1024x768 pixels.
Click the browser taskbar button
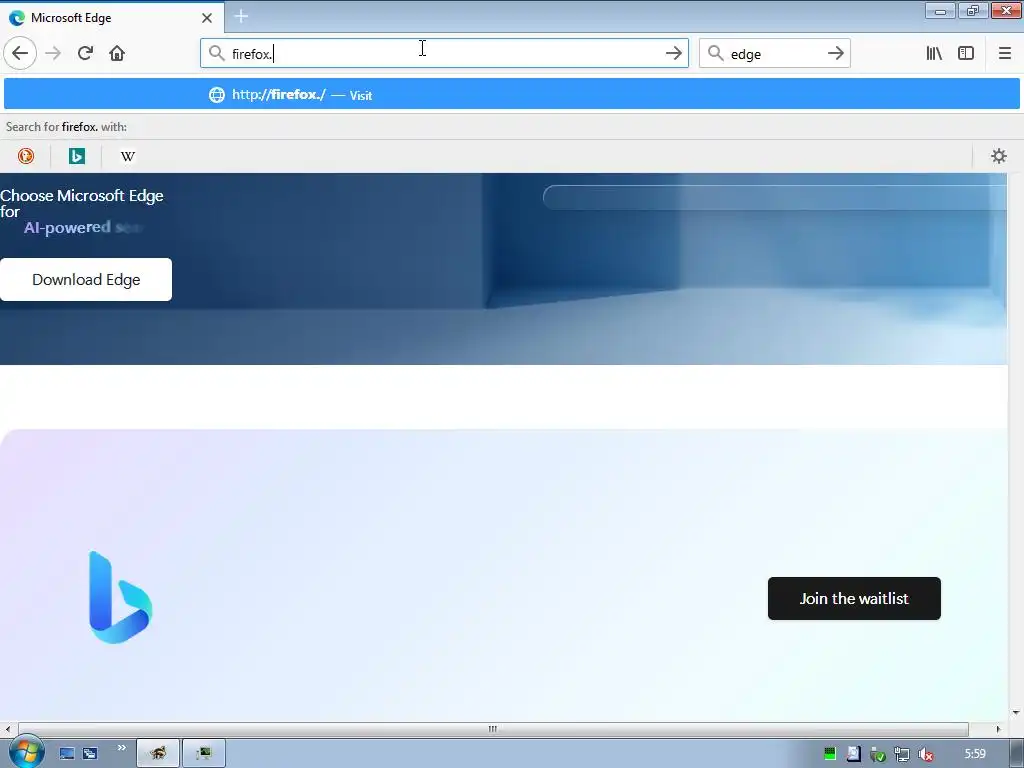click(x=157, y=754)
